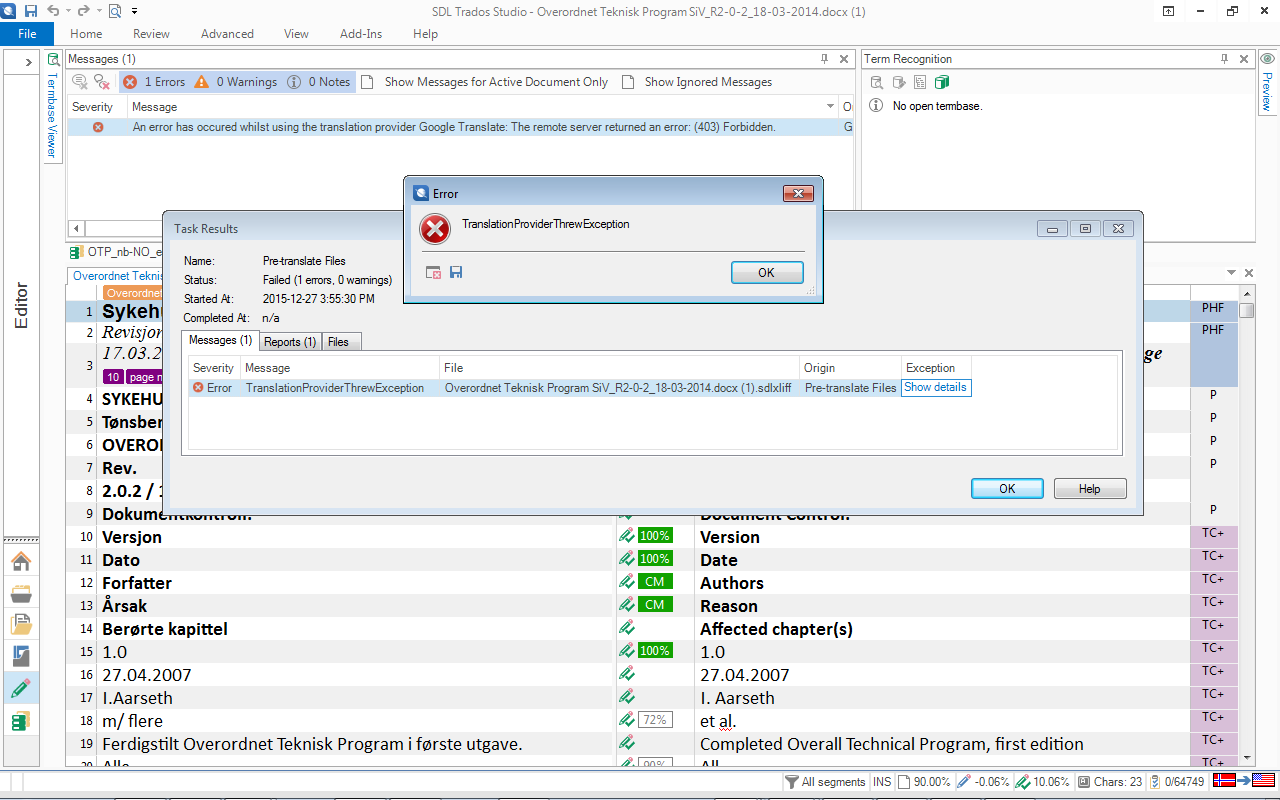
Task: Click the view term details icon
Action: click(920, 82)
